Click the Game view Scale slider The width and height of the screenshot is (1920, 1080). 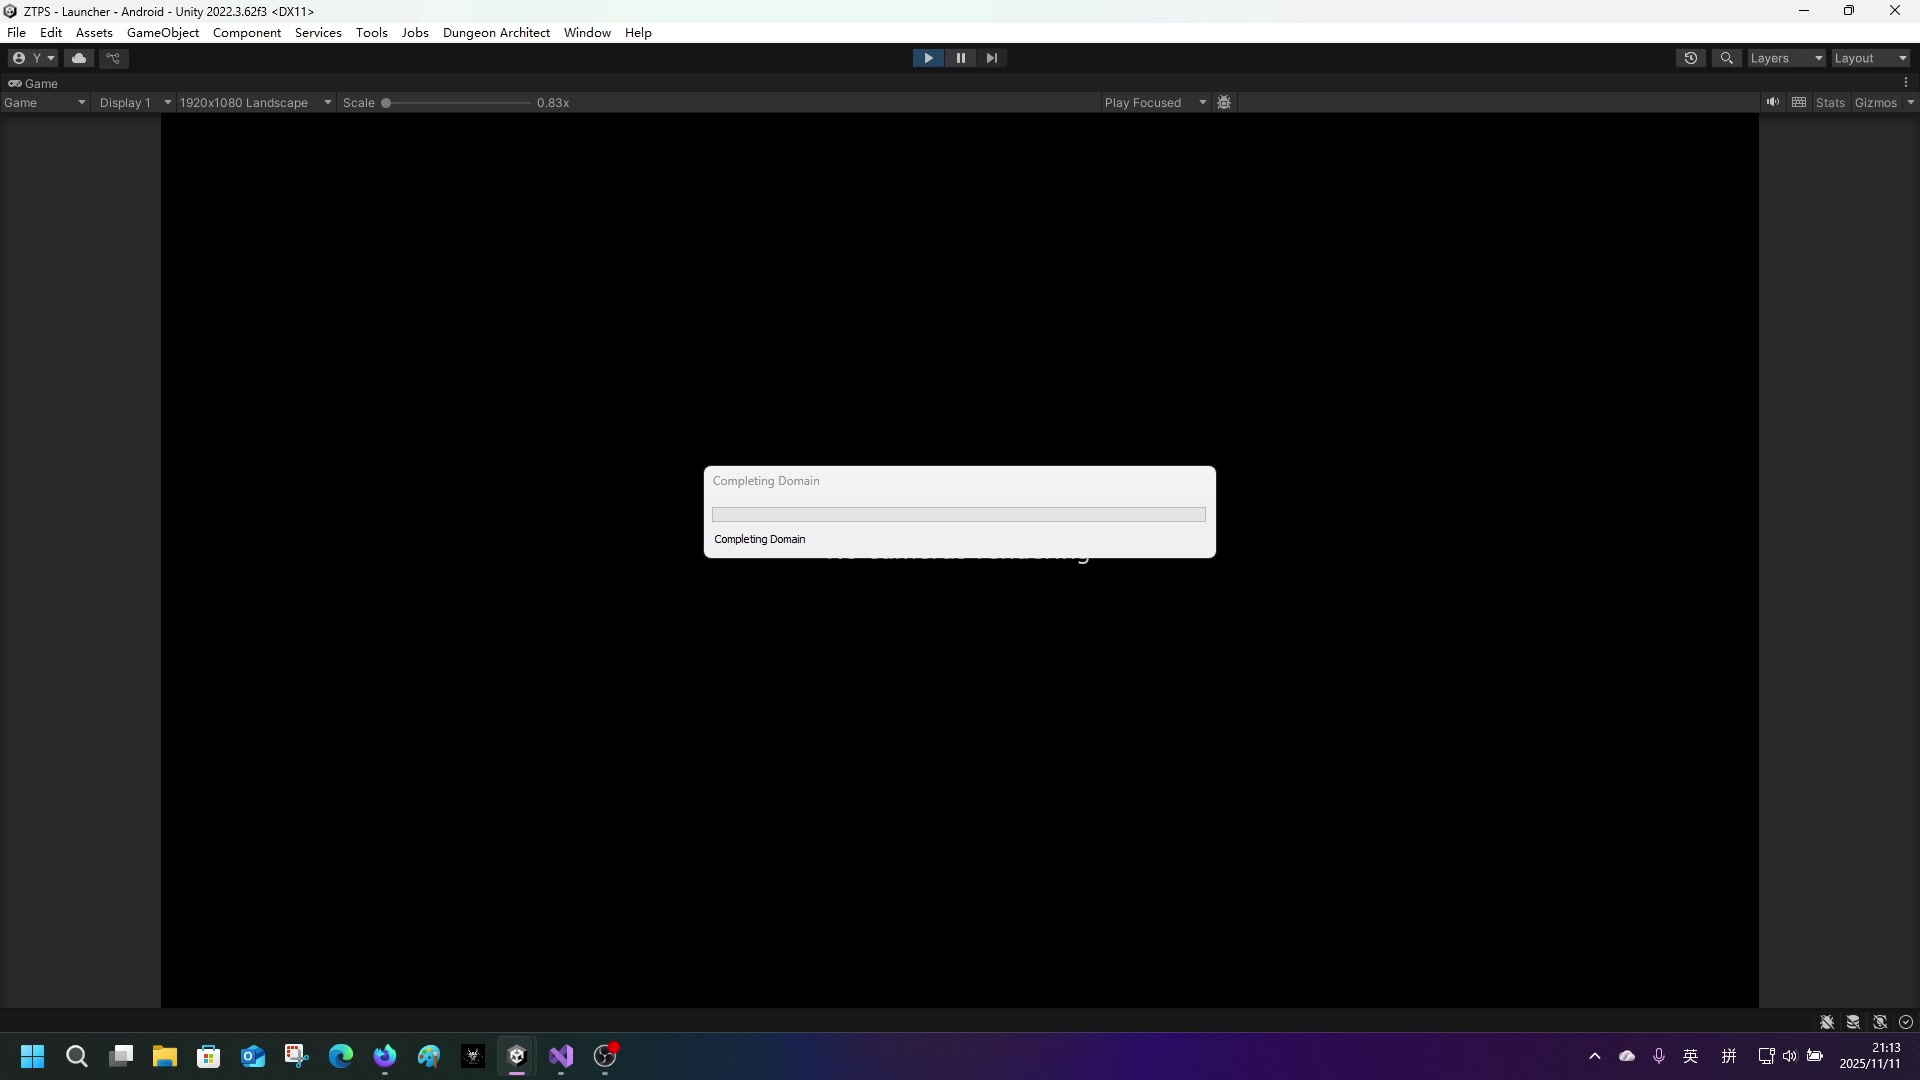click(457, 103)
